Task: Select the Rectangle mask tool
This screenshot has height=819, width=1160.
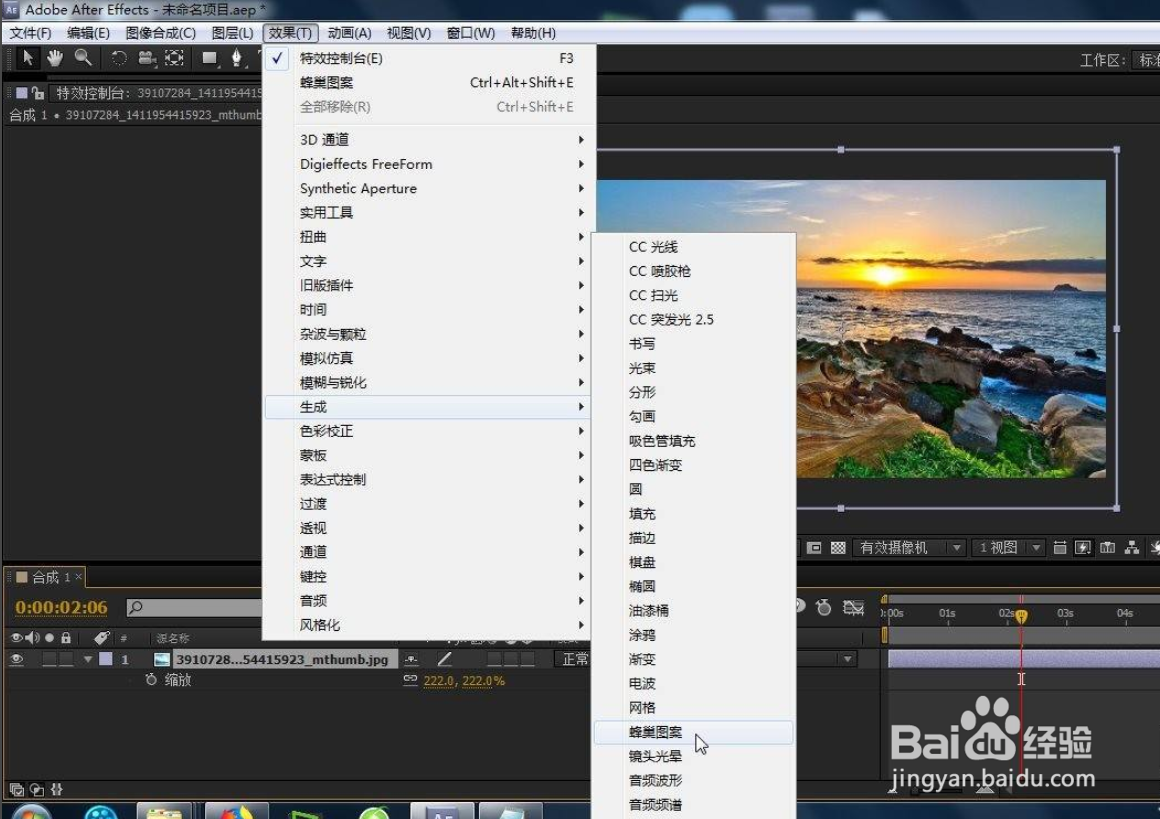Action: (x=210, y=58)
